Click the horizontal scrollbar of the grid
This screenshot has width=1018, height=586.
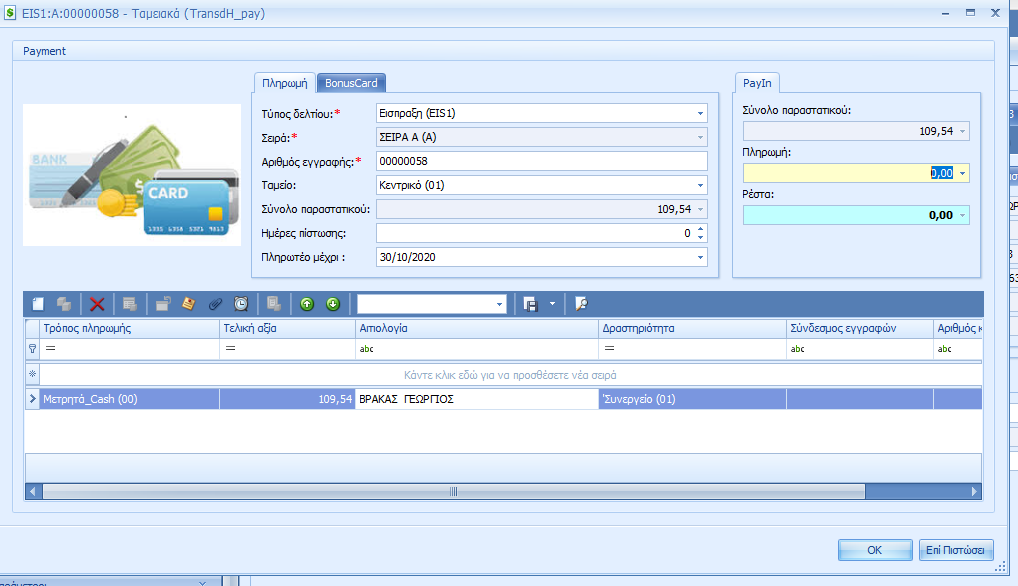click(452, 492)
